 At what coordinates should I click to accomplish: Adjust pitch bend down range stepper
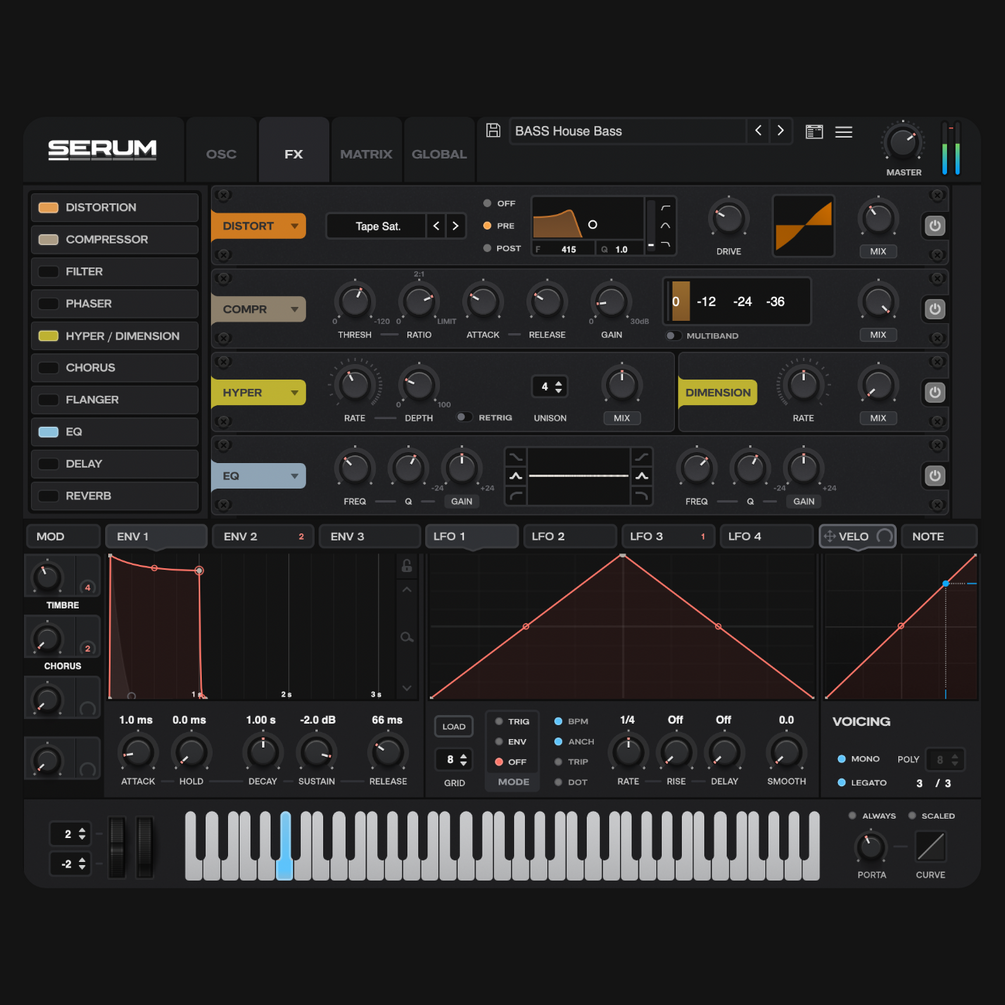tap(71, 864)
